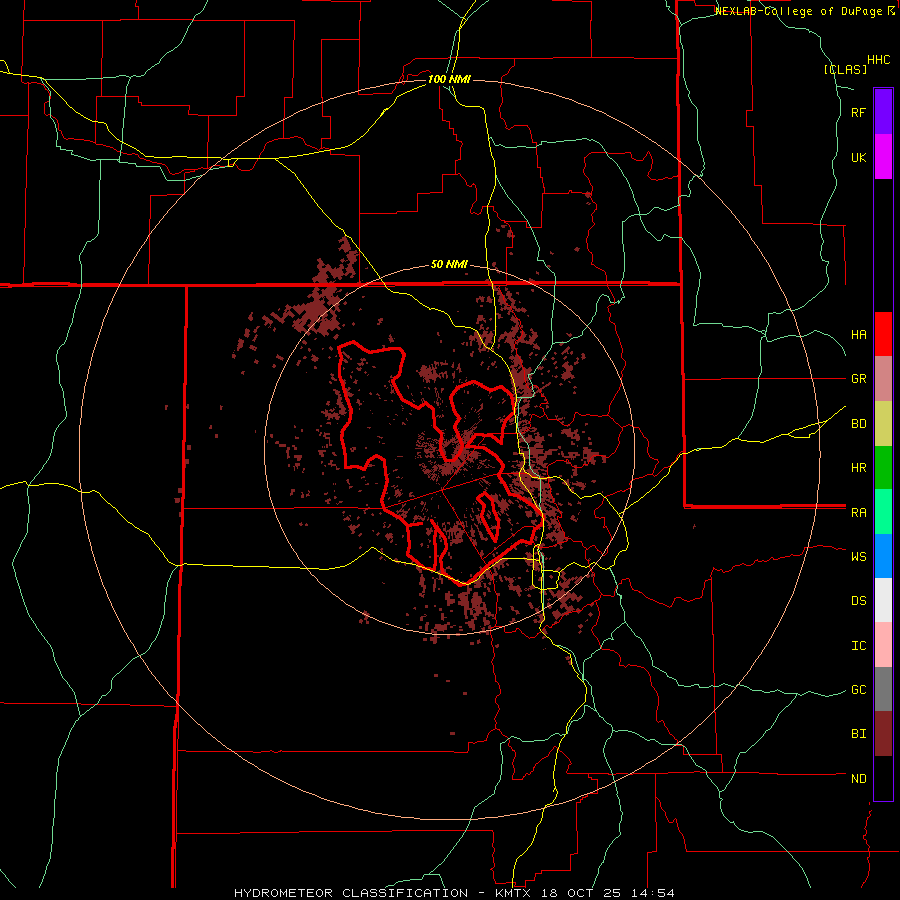Click the 100 NMI range ring label

(x=449, y=79)
